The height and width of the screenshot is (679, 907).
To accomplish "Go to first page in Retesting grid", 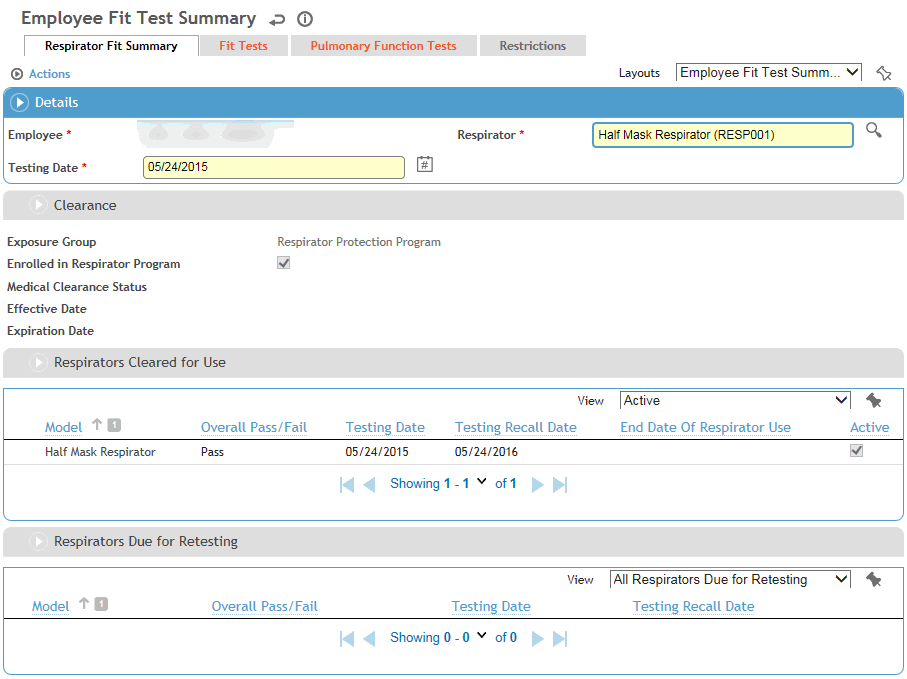I will click(x=347, y=638).
